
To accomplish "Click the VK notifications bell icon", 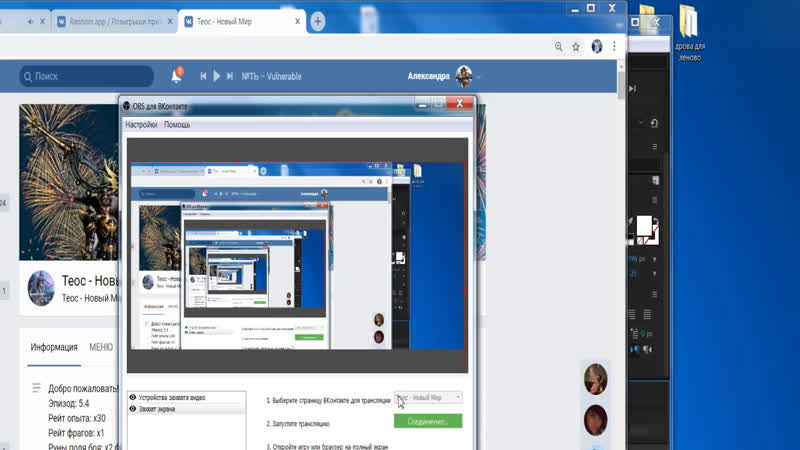I will [177, 76].
